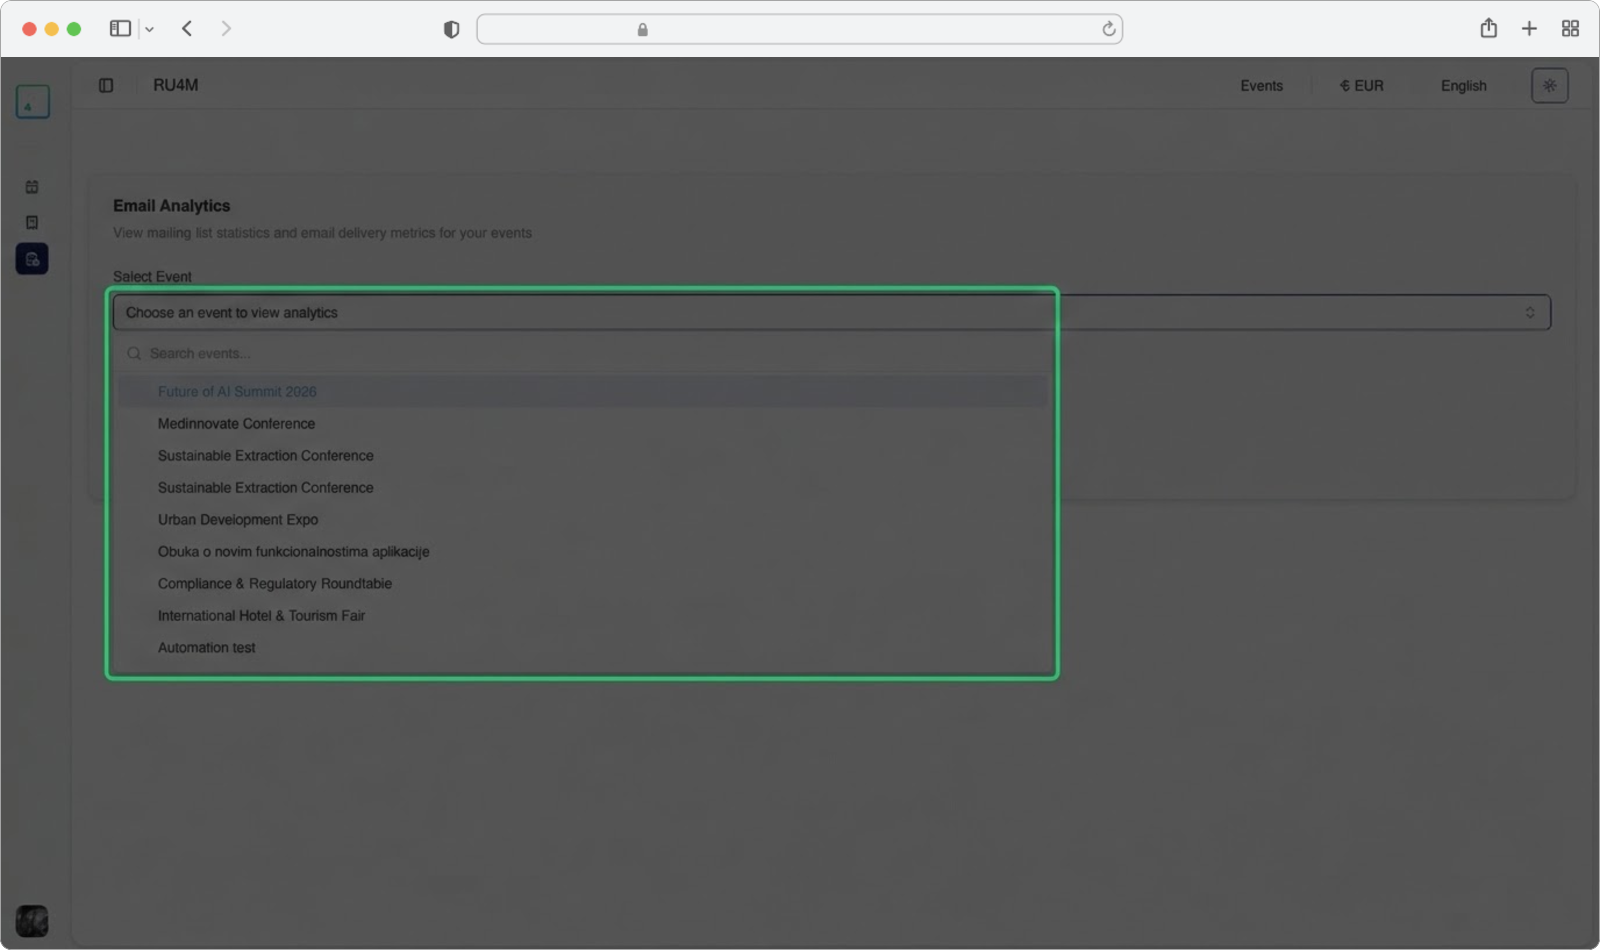Click the calendar icon in left sidebar
Screen dimensions: 1600x950
click(x=32, y=187)
